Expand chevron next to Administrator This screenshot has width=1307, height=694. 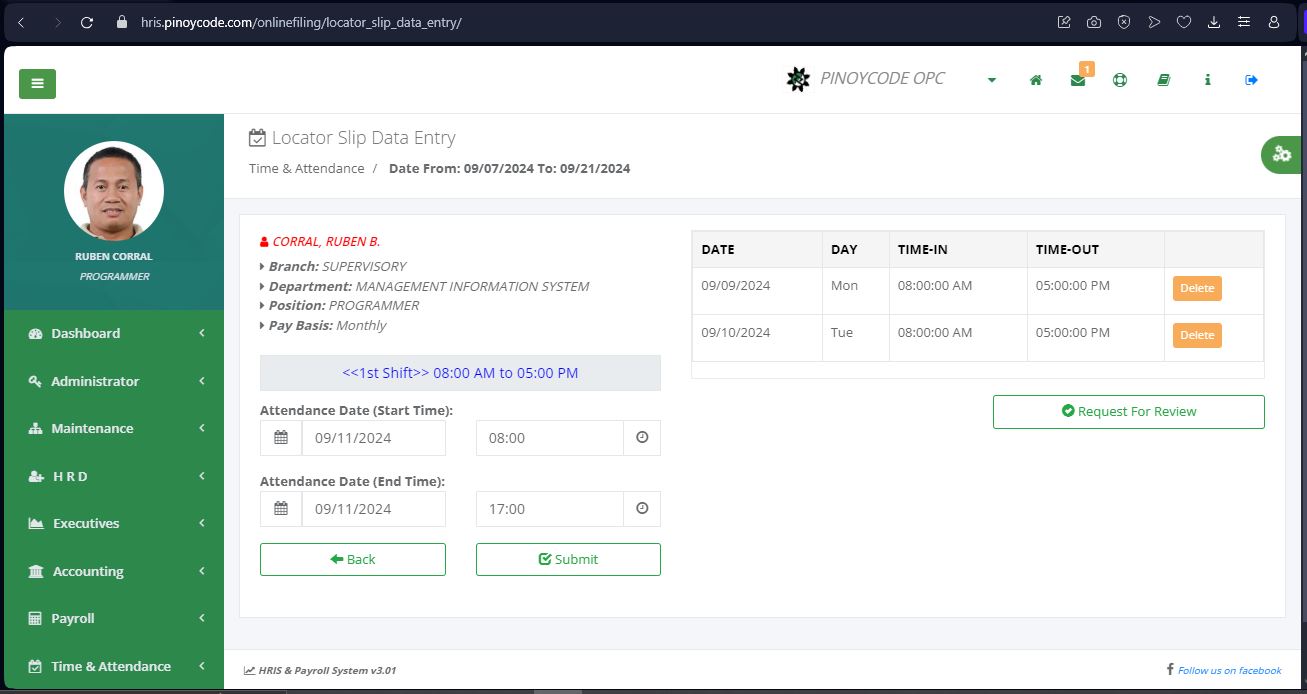pyautogui.click(x=202, y=381)
